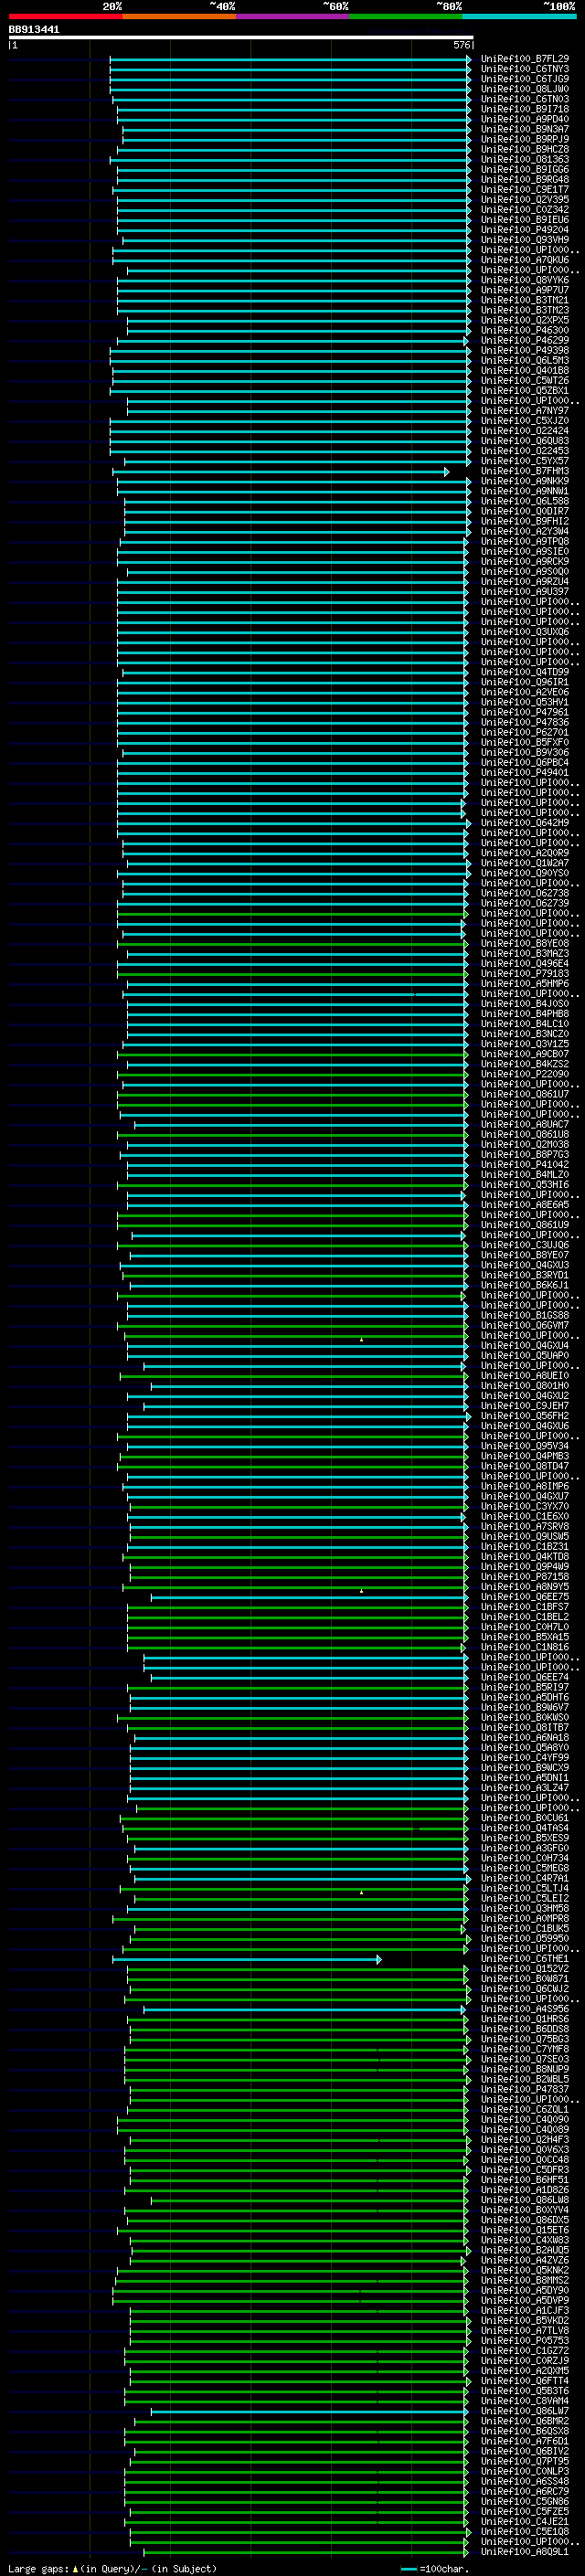
Task: Click the red ~20% identity legend segment
Action: 65,16
